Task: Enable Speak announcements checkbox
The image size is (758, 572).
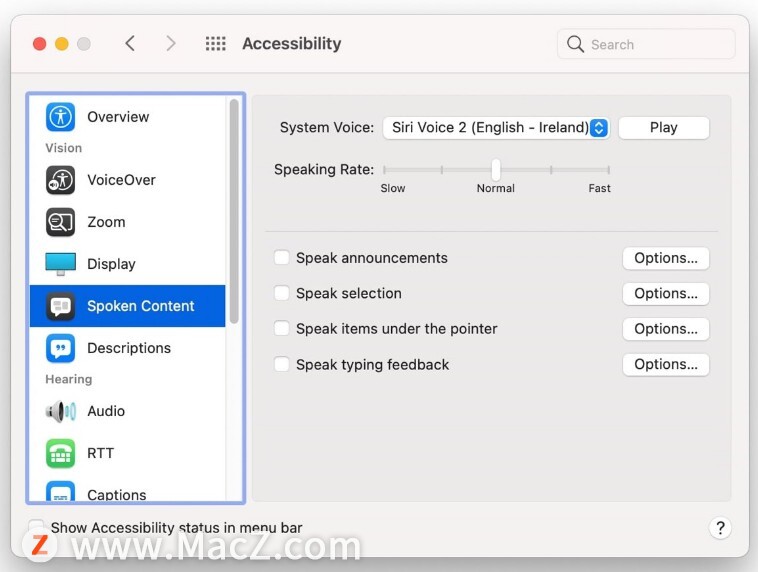Action: [x=282, y=258]
